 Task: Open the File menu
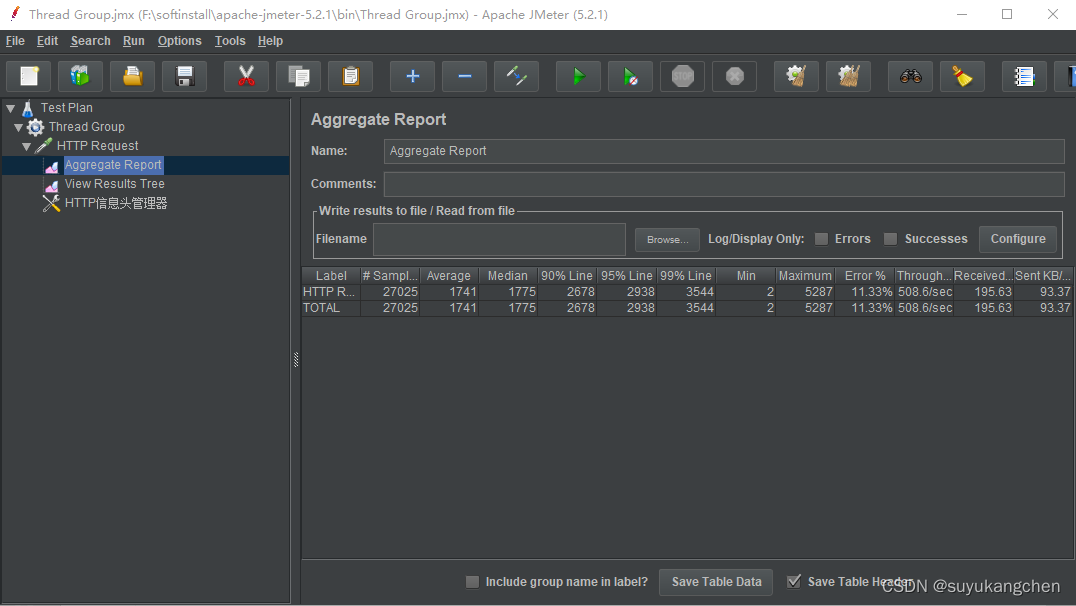coord(15,41)
